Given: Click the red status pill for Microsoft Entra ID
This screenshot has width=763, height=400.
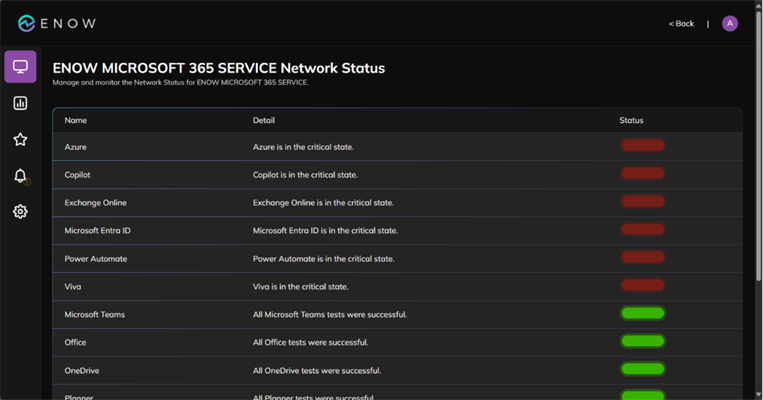Looking at the screenshot, I should click(x=643, y=229).
